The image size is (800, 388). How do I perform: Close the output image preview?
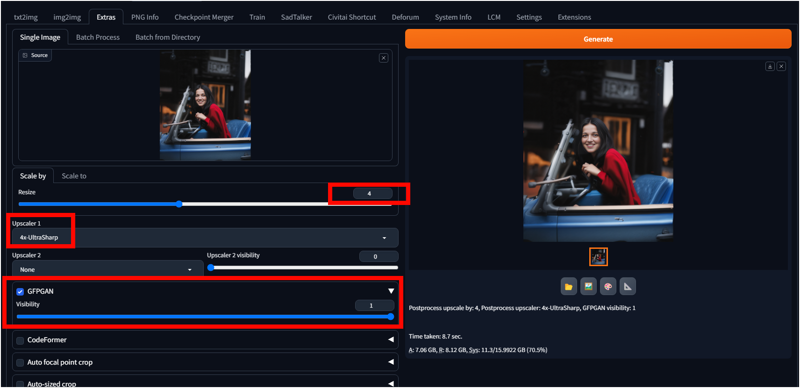pos(781,66)
